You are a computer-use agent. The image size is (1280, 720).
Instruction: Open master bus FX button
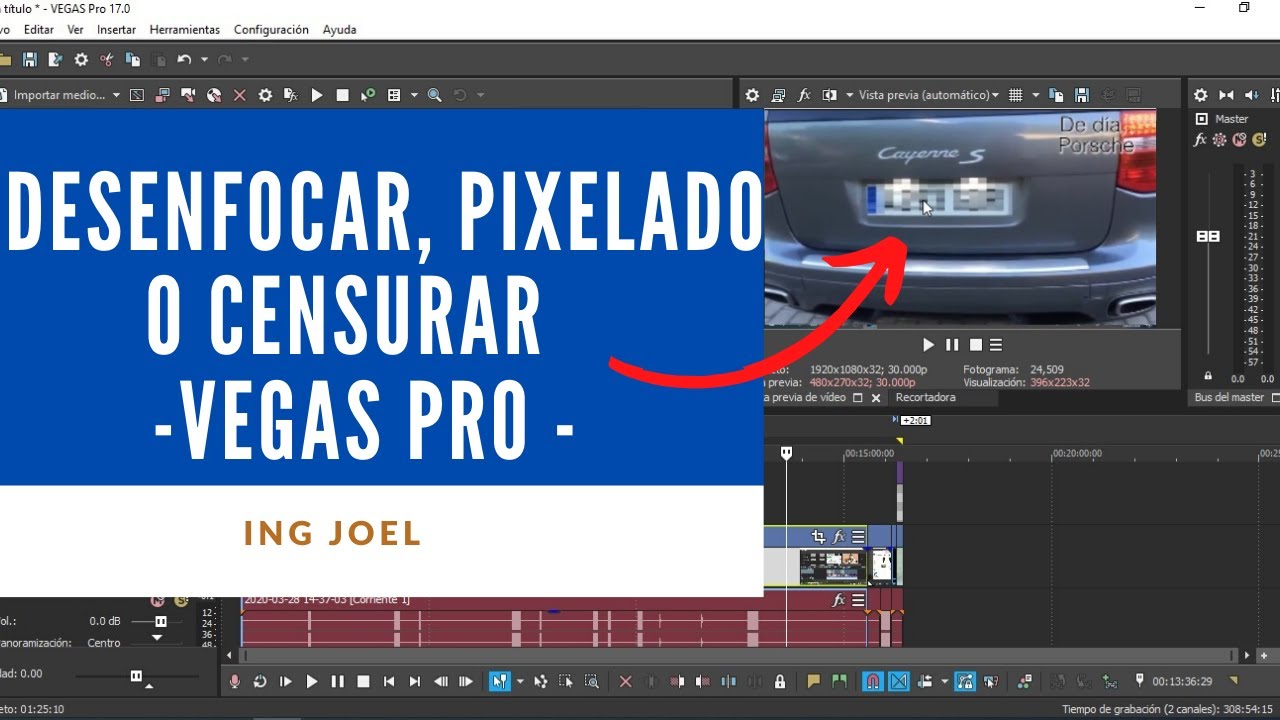[x=1201, y=140]
